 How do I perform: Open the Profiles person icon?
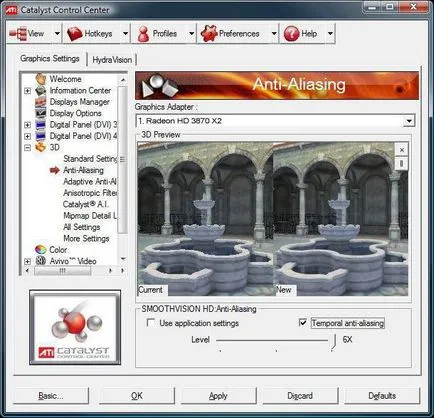[x=143, y=34]
